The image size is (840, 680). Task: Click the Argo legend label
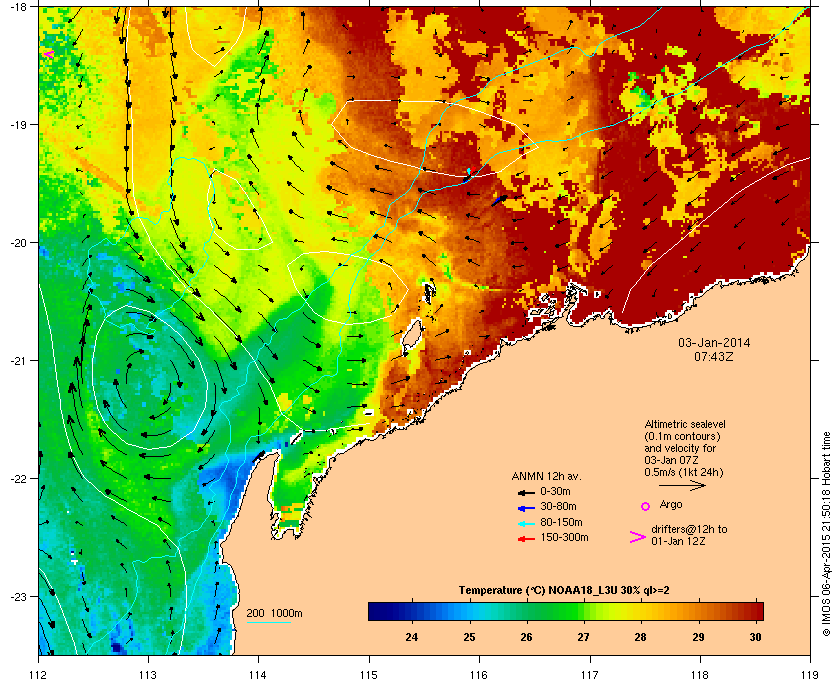click(671, 505)
